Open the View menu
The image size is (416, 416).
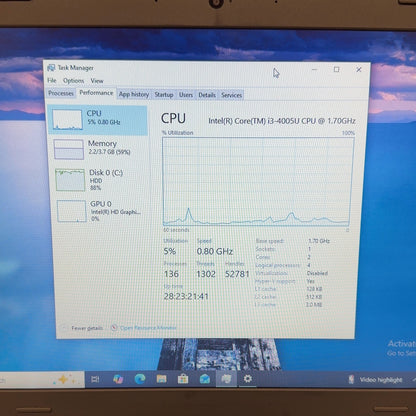point(97,81)
